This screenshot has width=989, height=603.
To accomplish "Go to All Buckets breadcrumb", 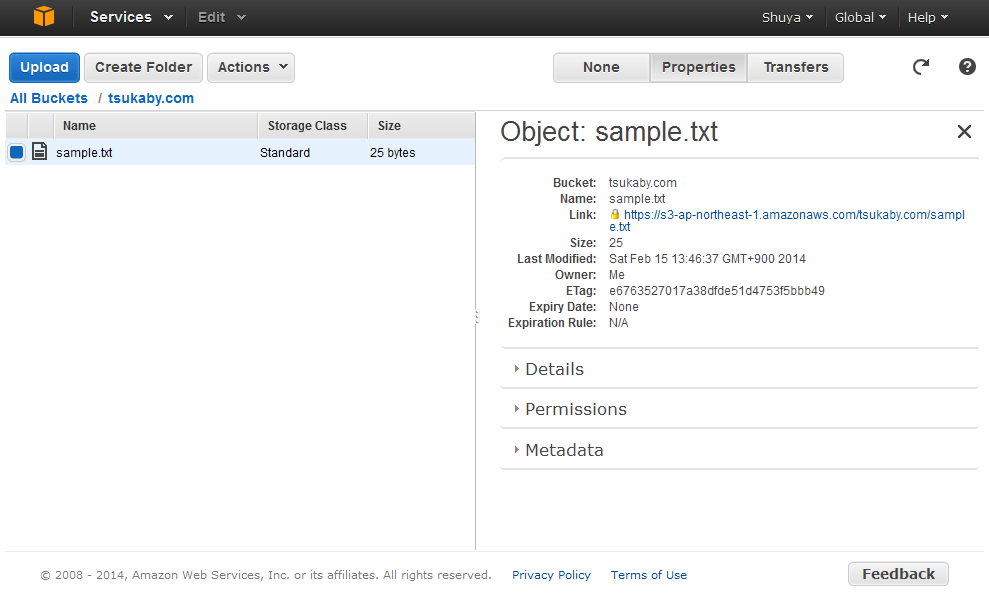I will click(x=49, y=98).
